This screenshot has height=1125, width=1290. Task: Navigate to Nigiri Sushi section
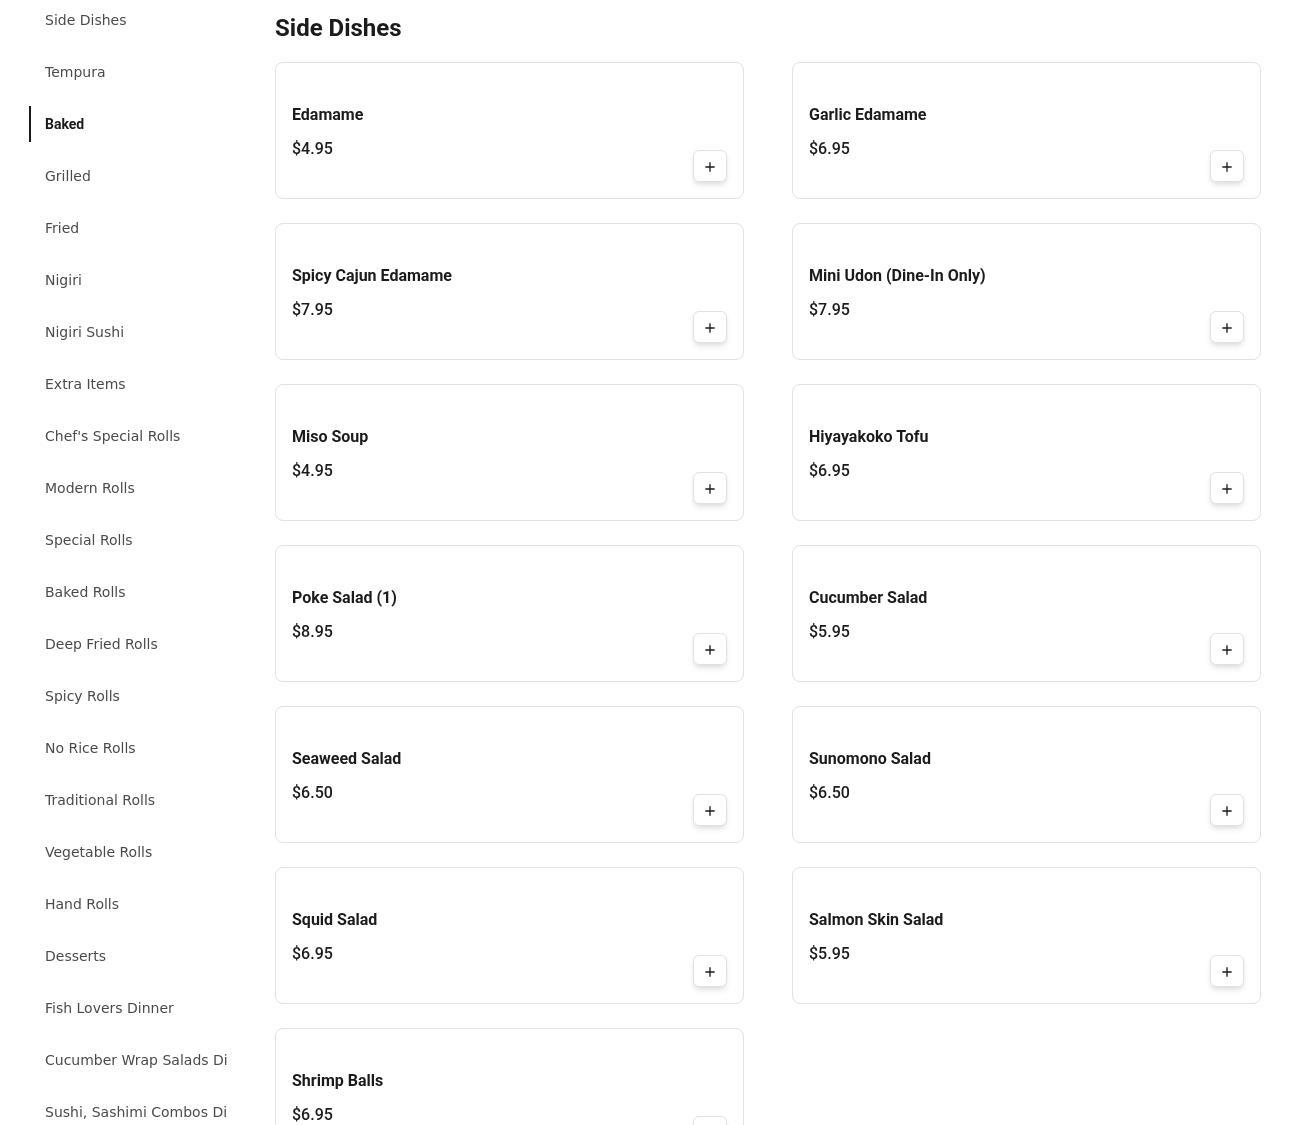click(84, 332)
